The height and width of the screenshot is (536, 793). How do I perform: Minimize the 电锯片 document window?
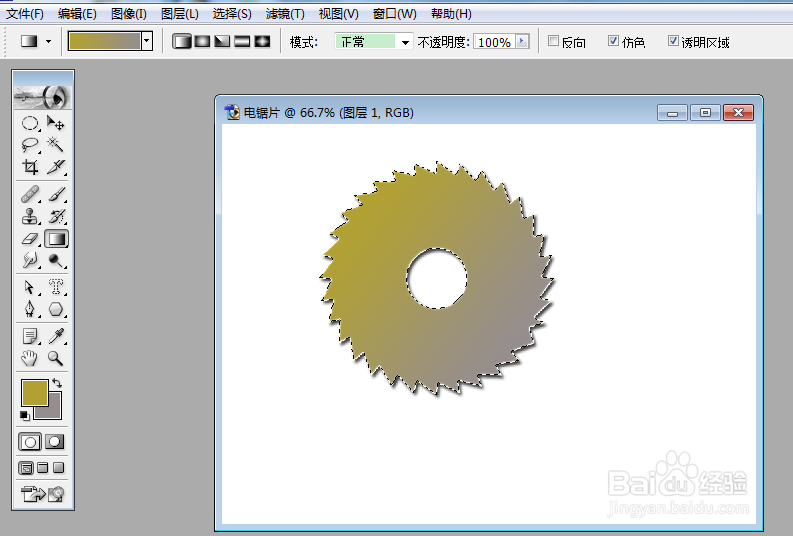[673, 112]
